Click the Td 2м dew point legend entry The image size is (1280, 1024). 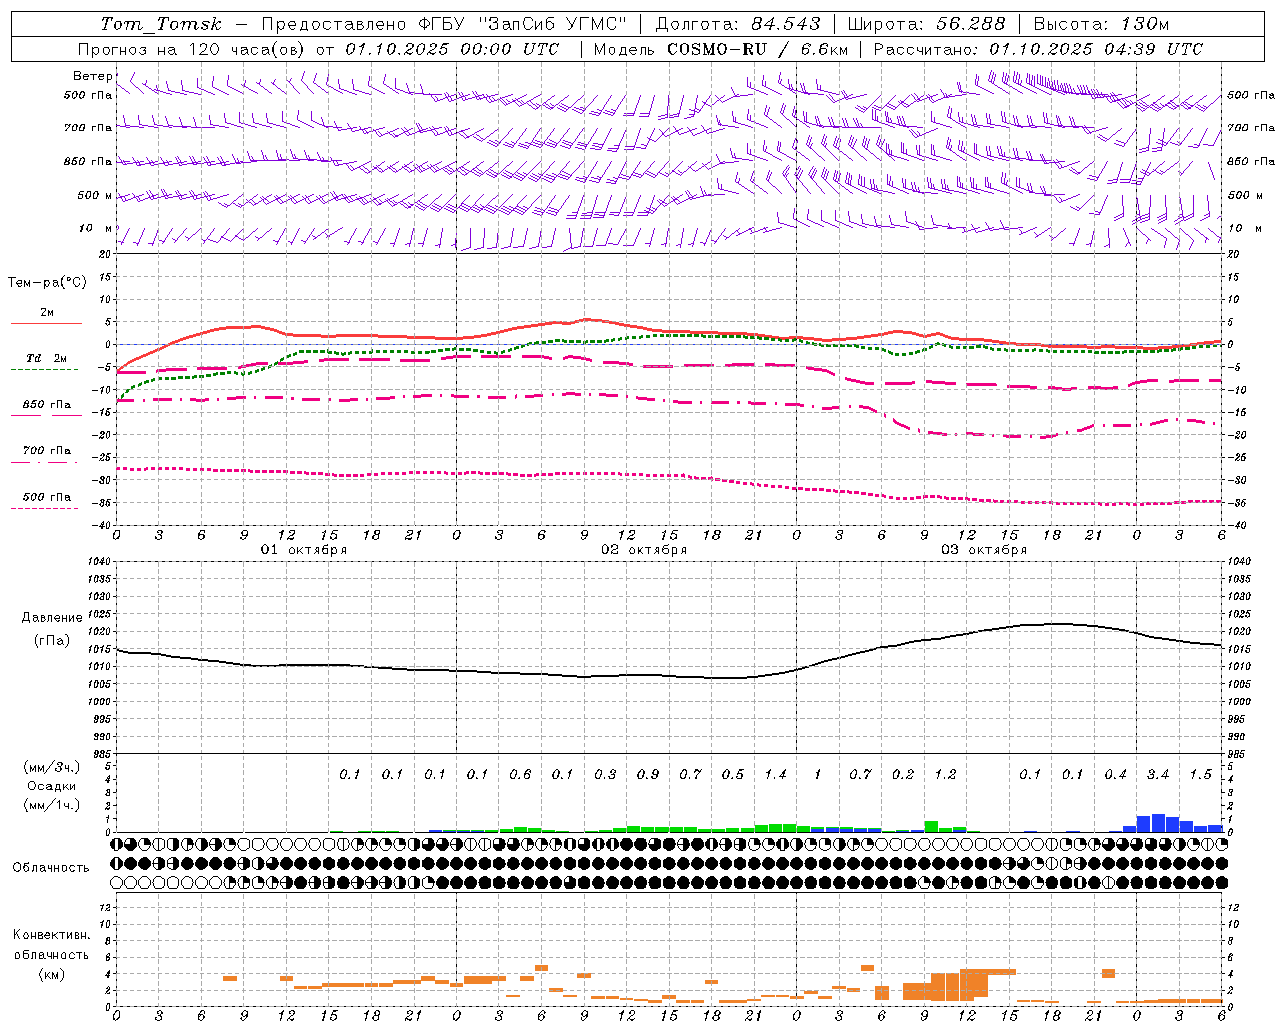[46, 358]
